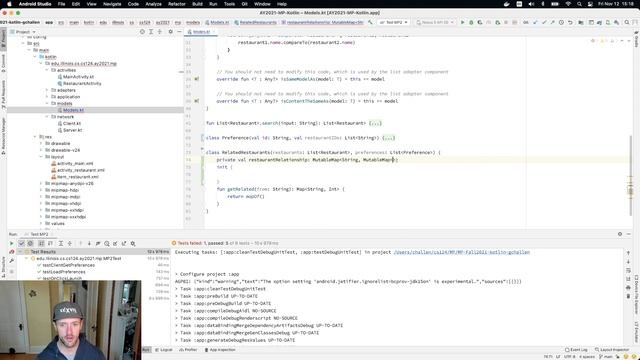Click macOS Wi-Fi icon in menu bar
The width and height of the screenshot is (640, 360).
click(568, 4)
